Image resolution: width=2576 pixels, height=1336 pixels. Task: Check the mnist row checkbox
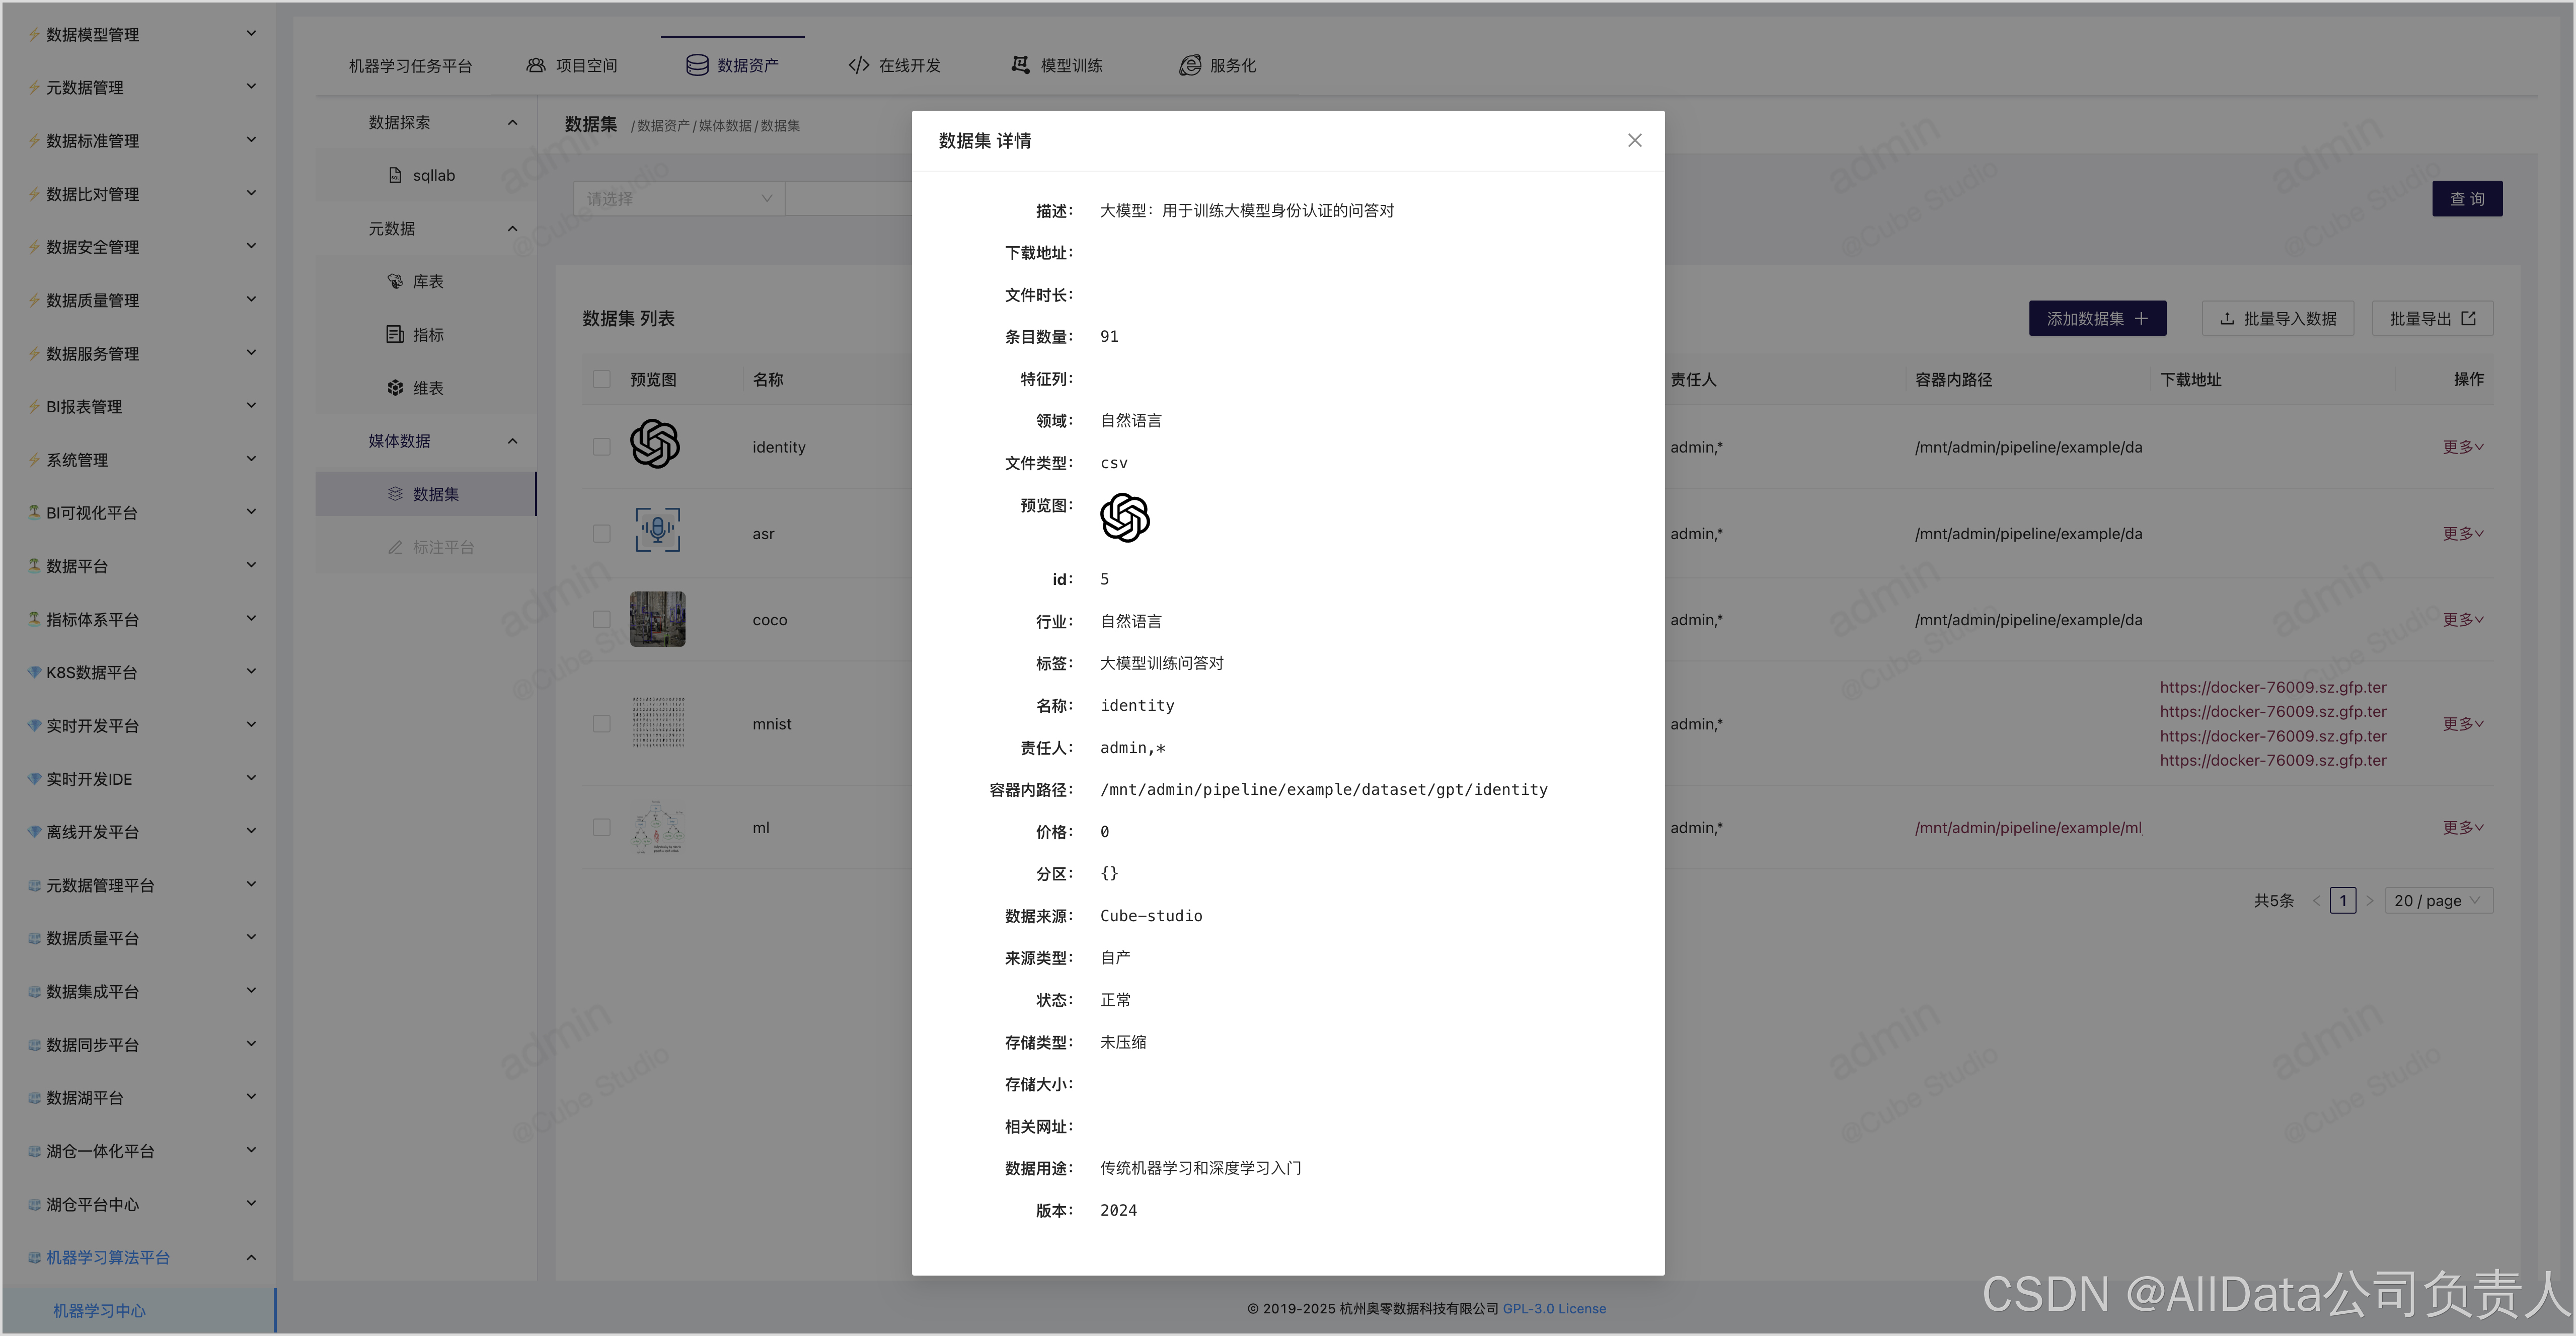pyautogui.click(x=601, y=724)
